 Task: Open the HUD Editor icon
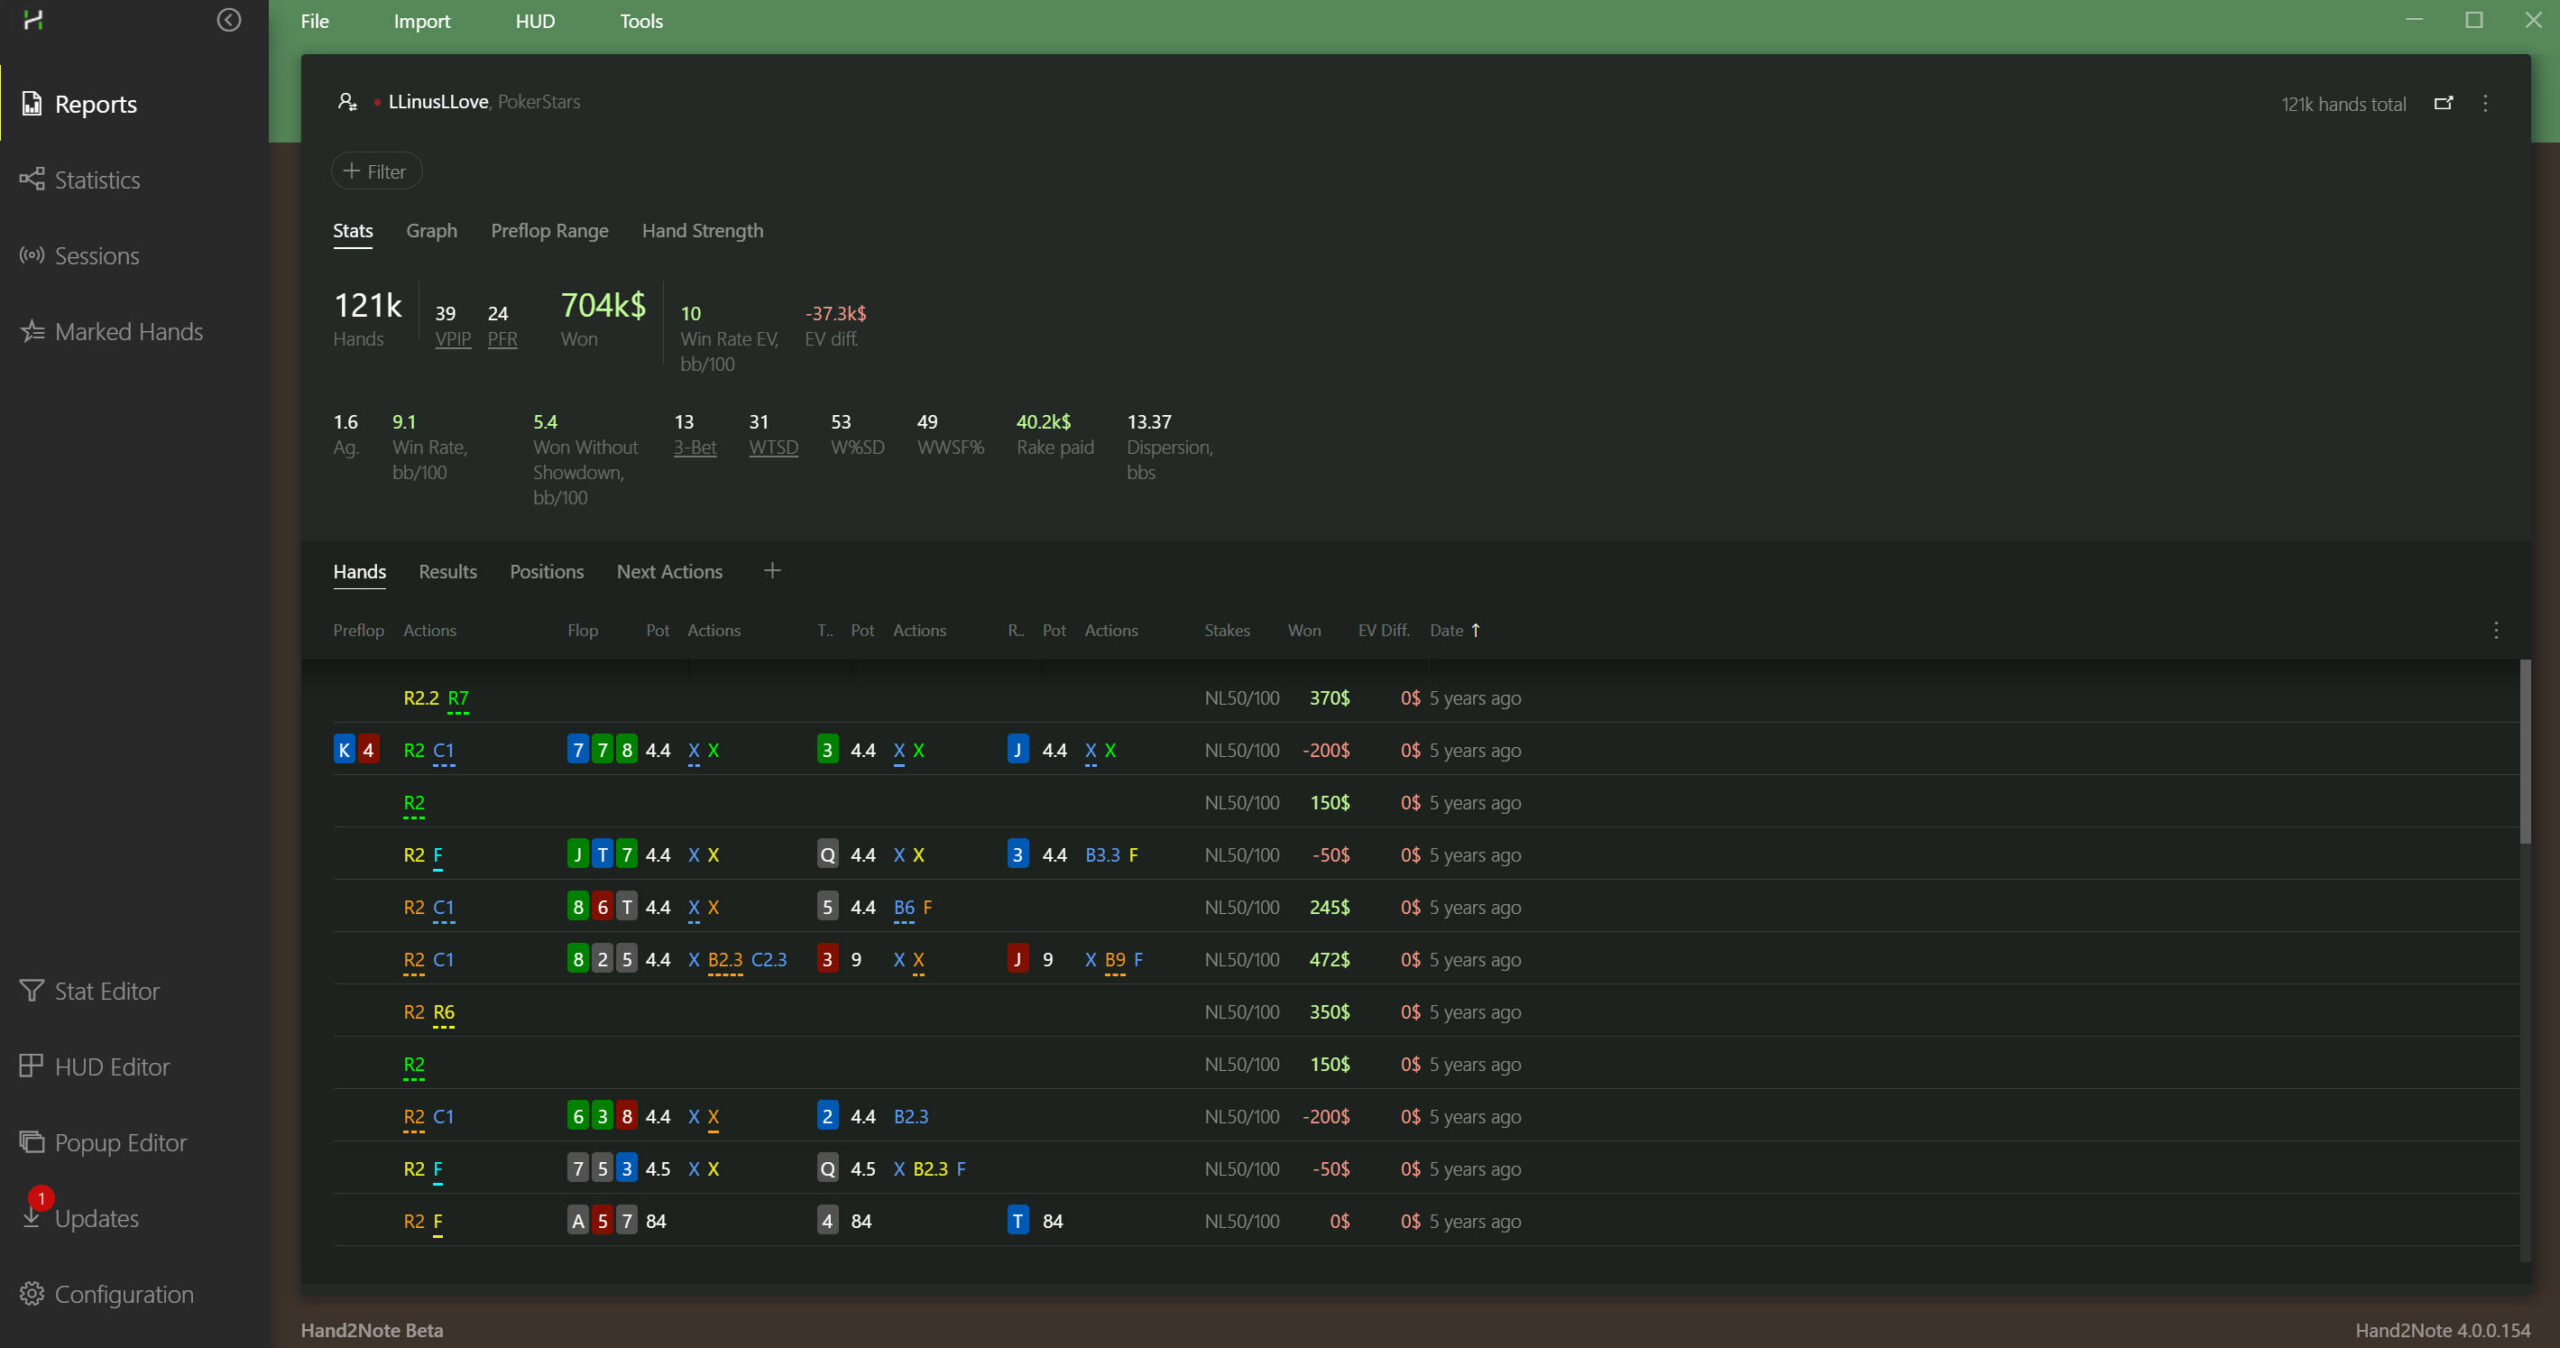[32, 1066]
